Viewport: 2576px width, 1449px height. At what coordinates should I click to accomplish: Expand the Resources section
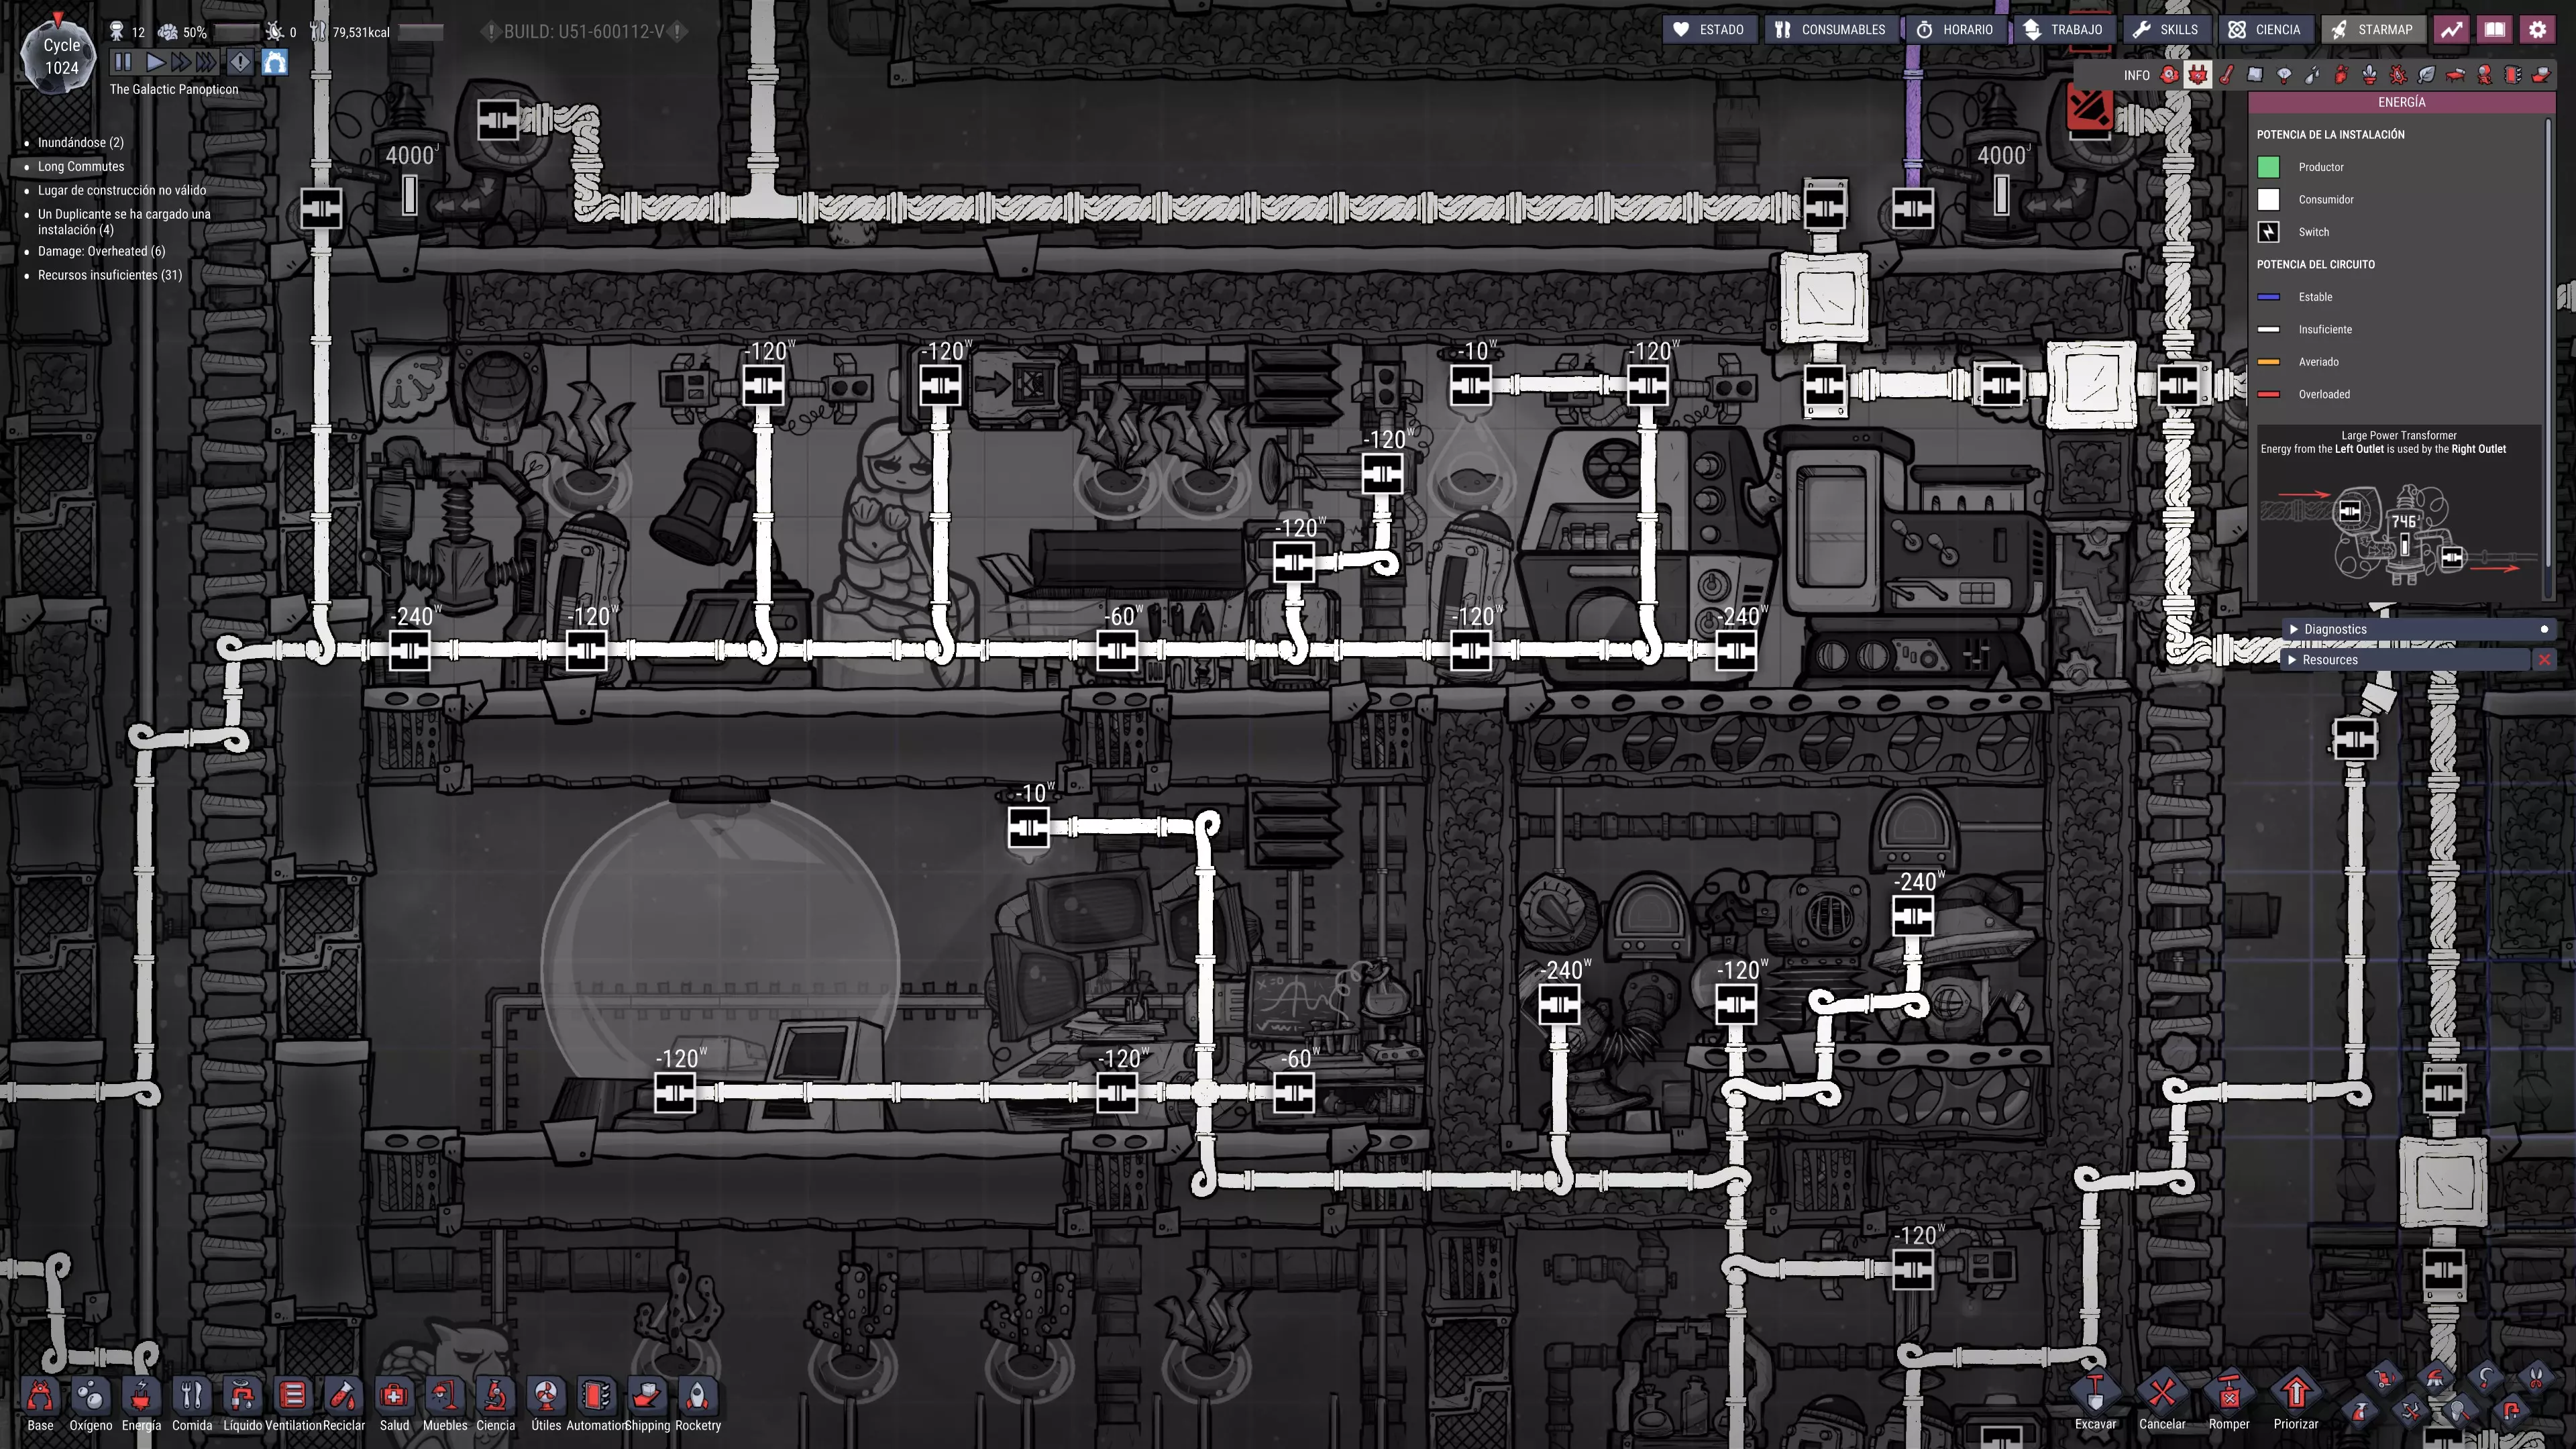(2329, 660)
